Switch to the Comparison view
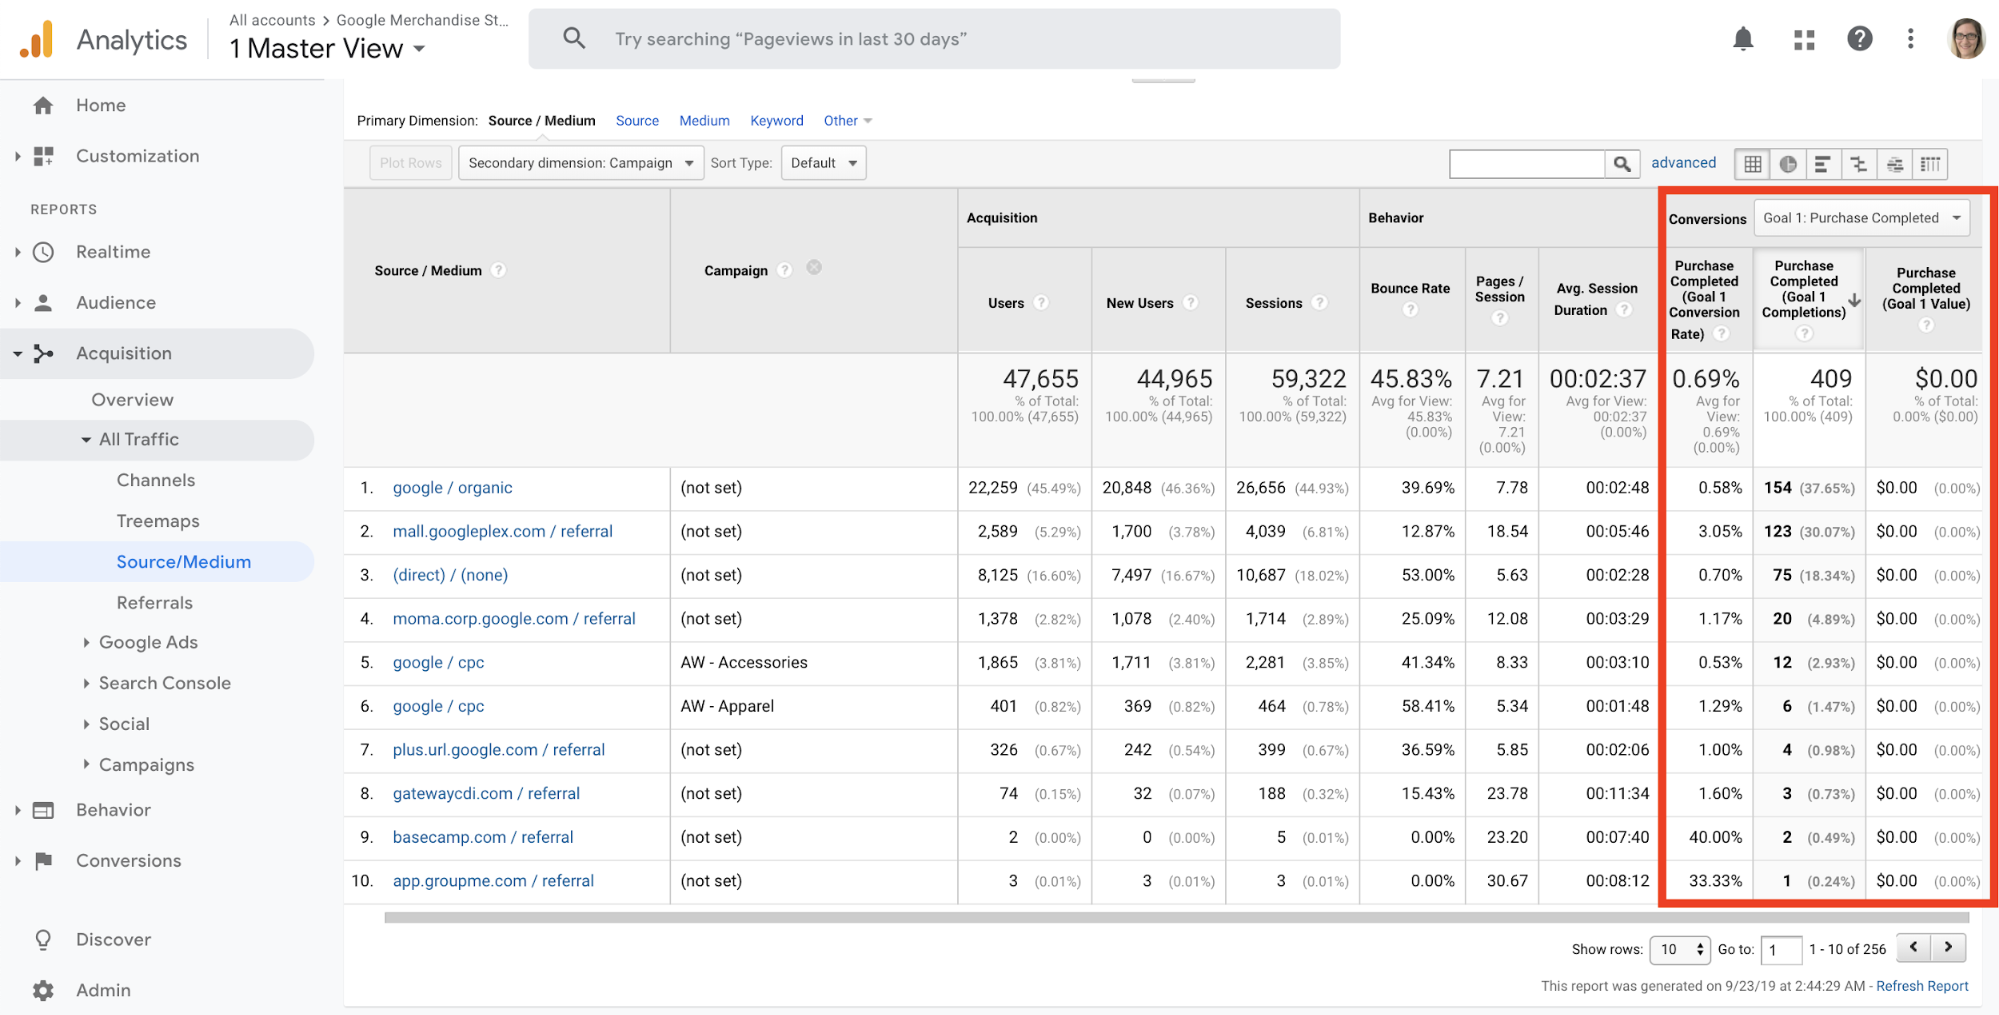This screenshot has width=1999, height=1015. click(1859, 164)
